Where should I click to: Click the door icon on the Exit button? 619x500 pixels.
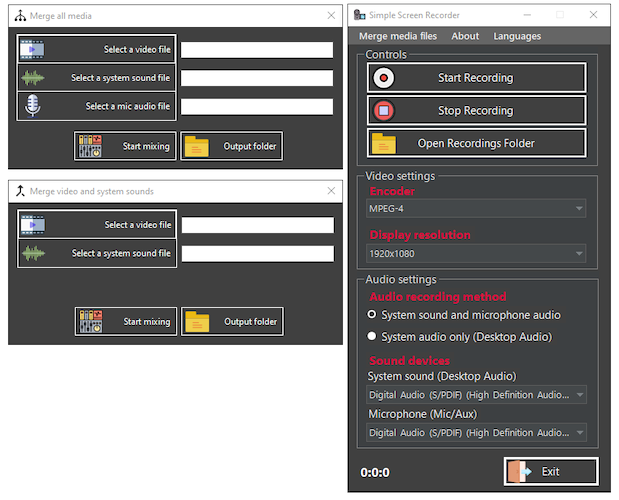tap(520, 472)
